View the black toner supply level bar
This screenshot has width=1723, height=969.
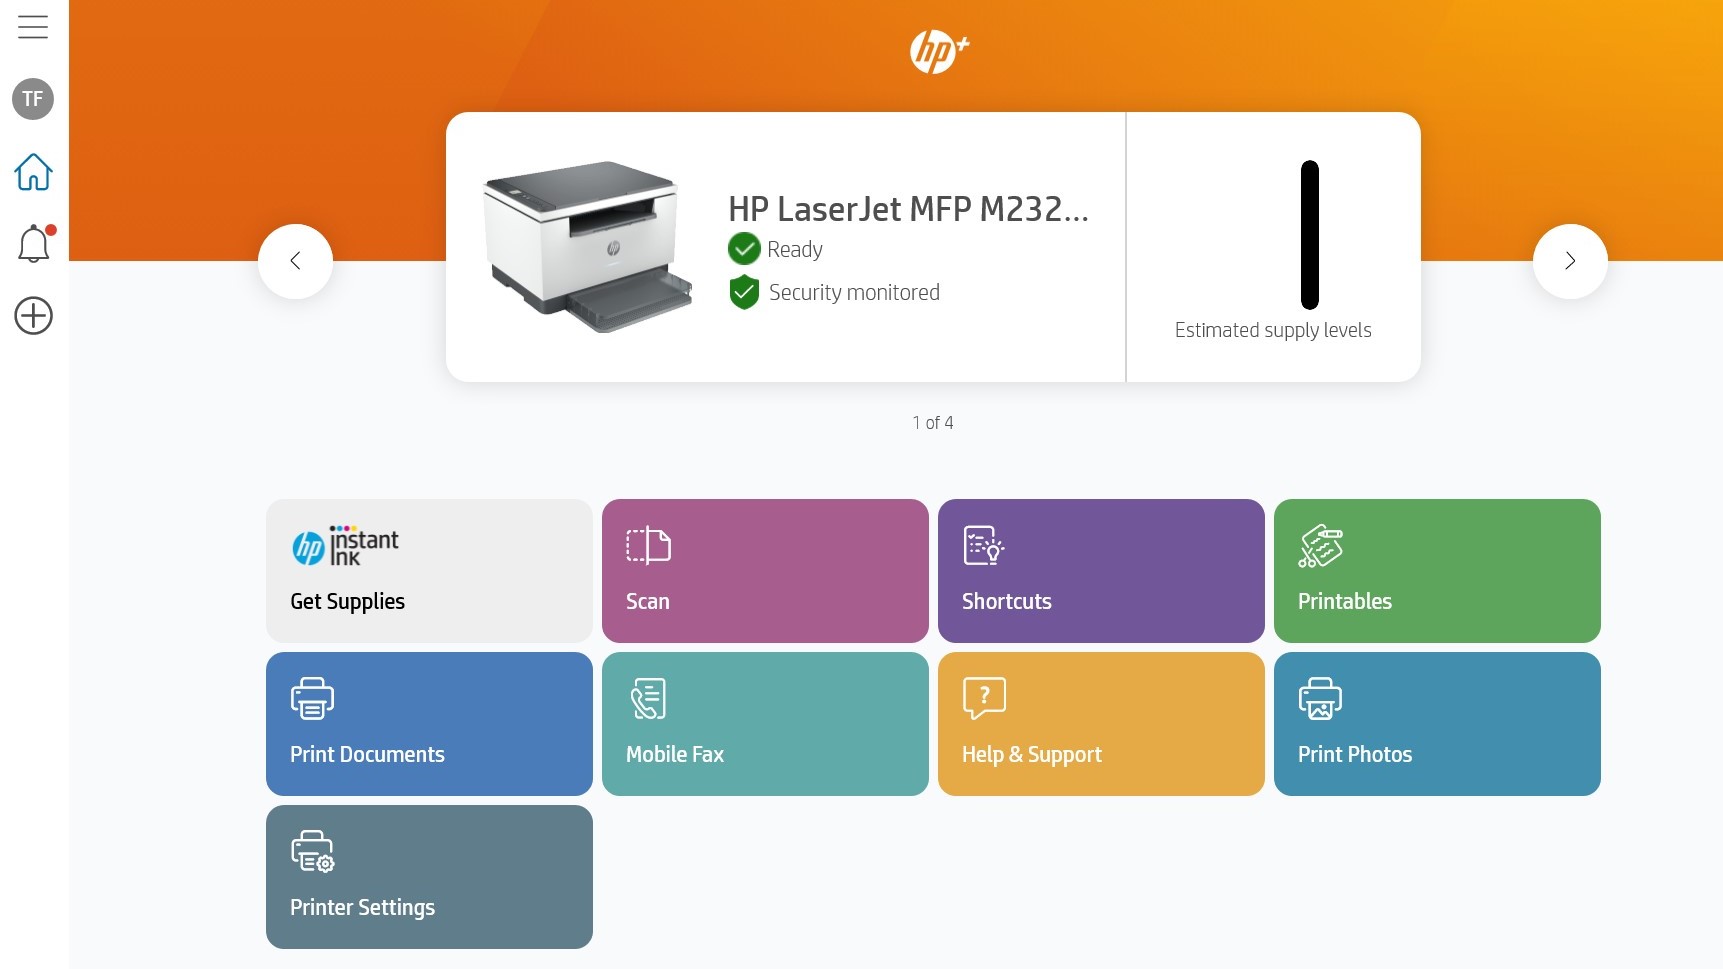[1310, 235]
